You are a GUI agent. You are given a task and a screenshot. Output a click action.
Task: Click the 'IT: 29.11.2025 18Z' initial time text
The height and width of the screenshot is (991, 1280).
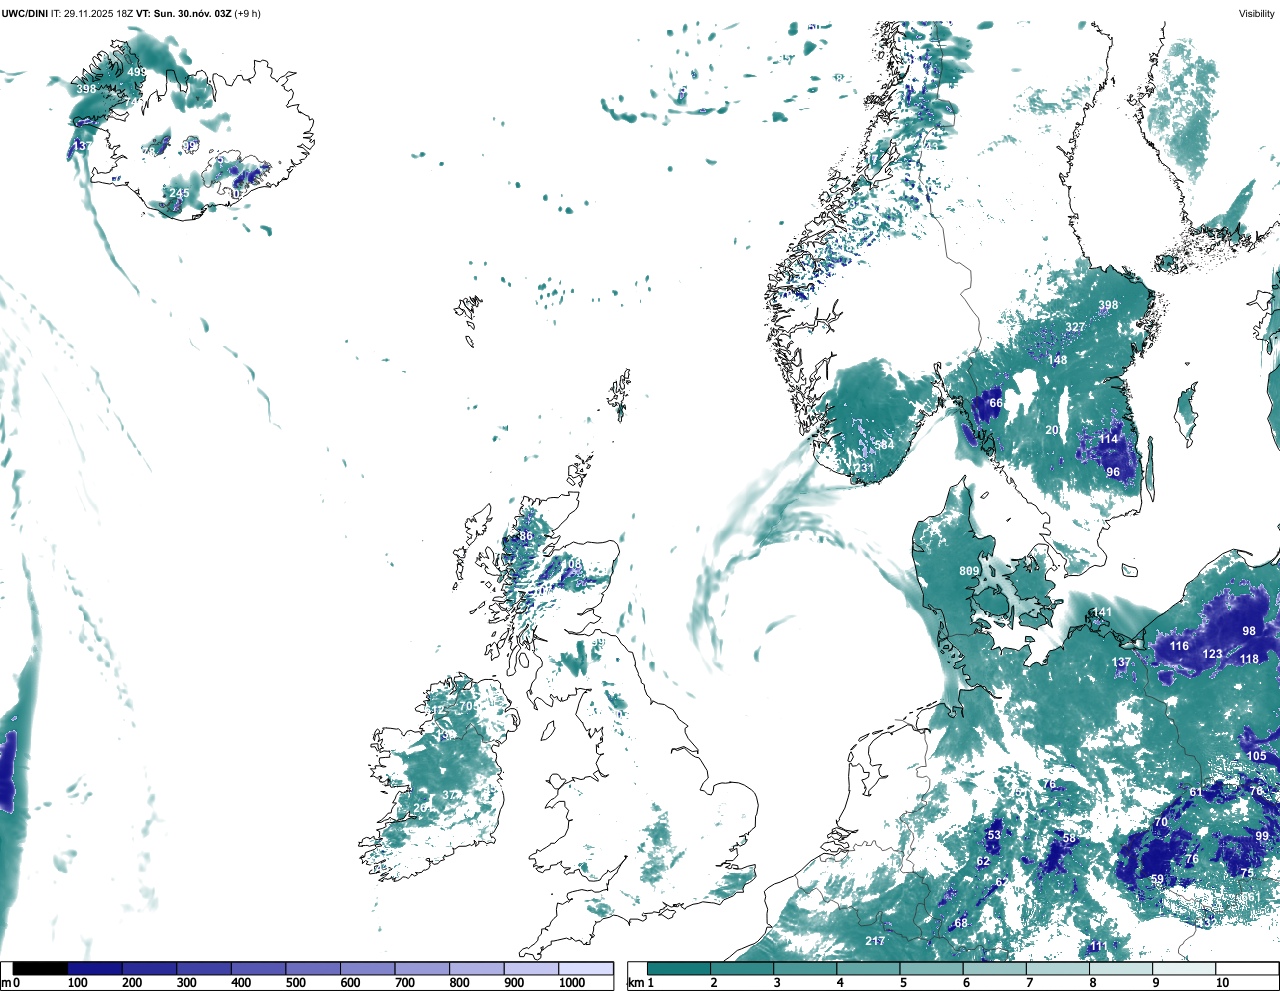91,14
